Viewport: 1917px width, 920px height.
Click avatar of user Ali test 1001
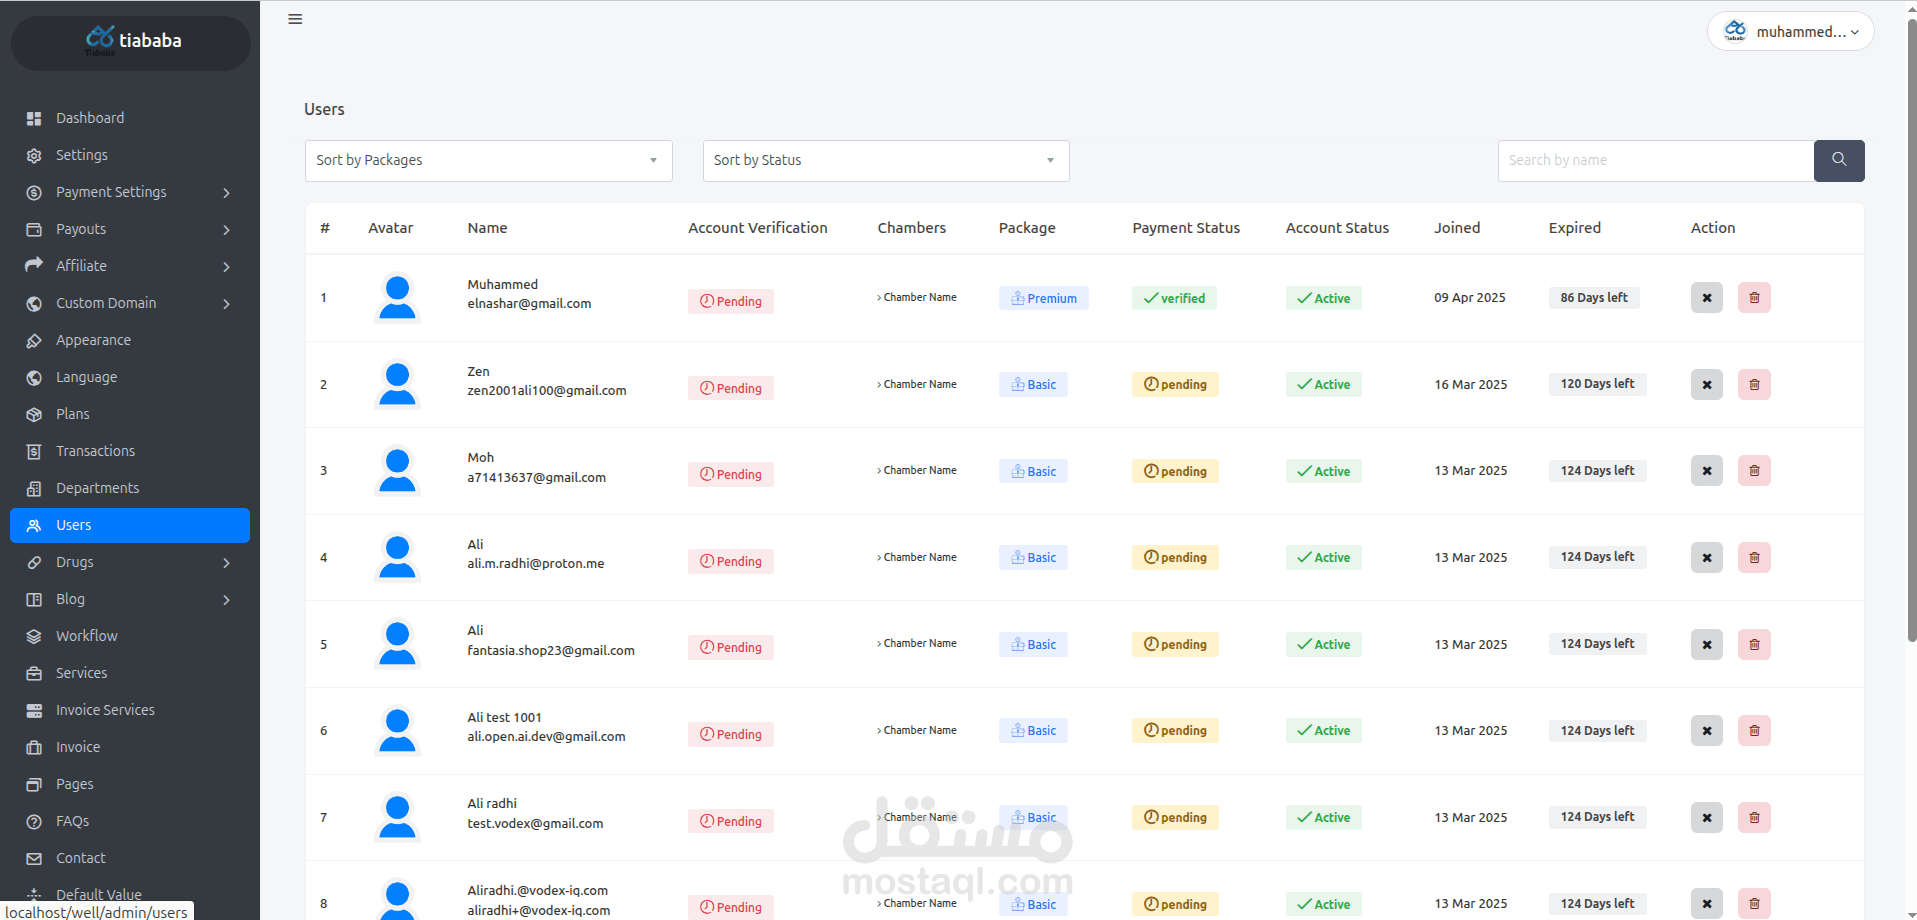tap(397, 731)
